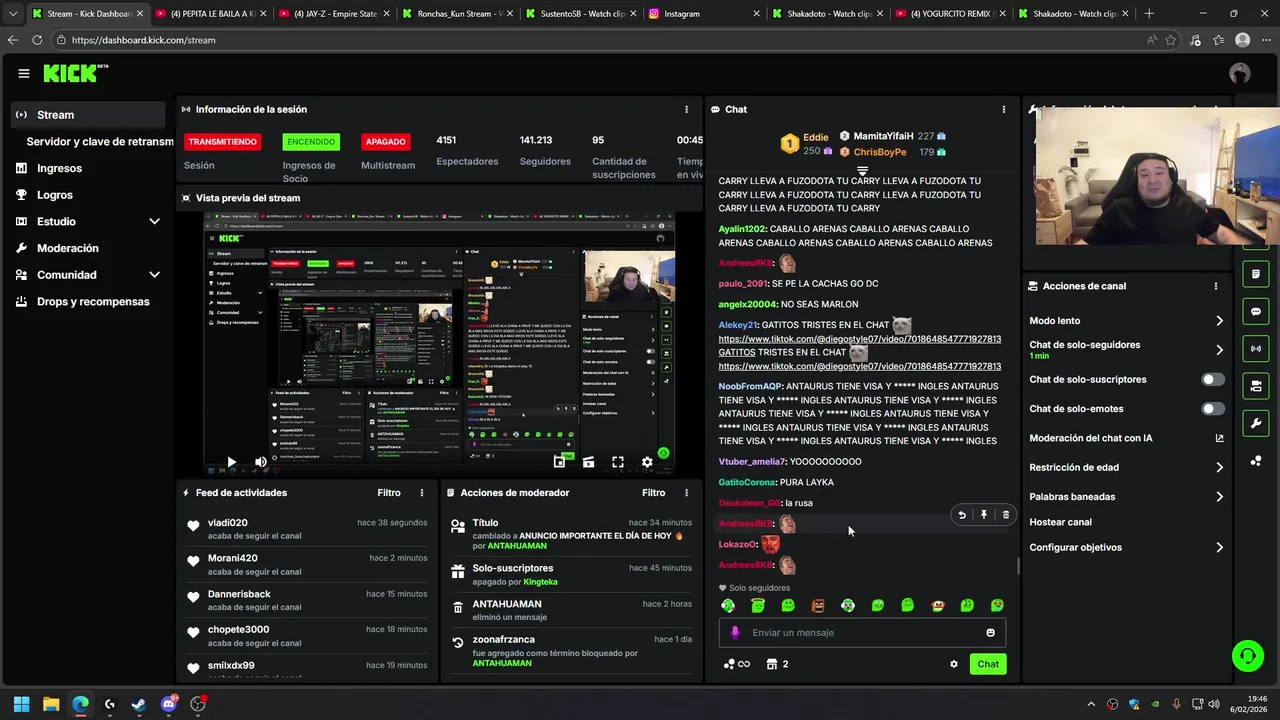Open moderator actions three-dot menu
This screenshot has width=1280, height=720.
[686, 493]
